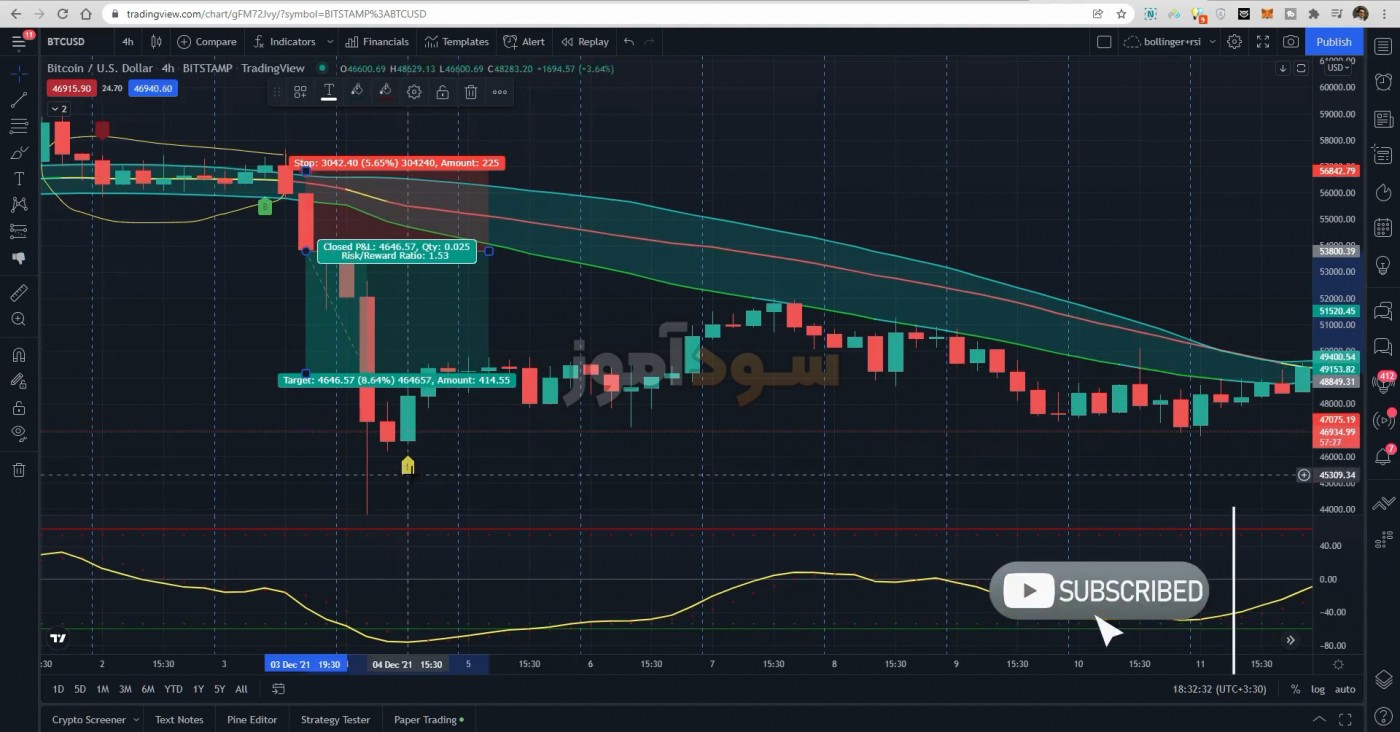
Task: Open the Crypto Screener tab
Action: click(x=94, y=719)
